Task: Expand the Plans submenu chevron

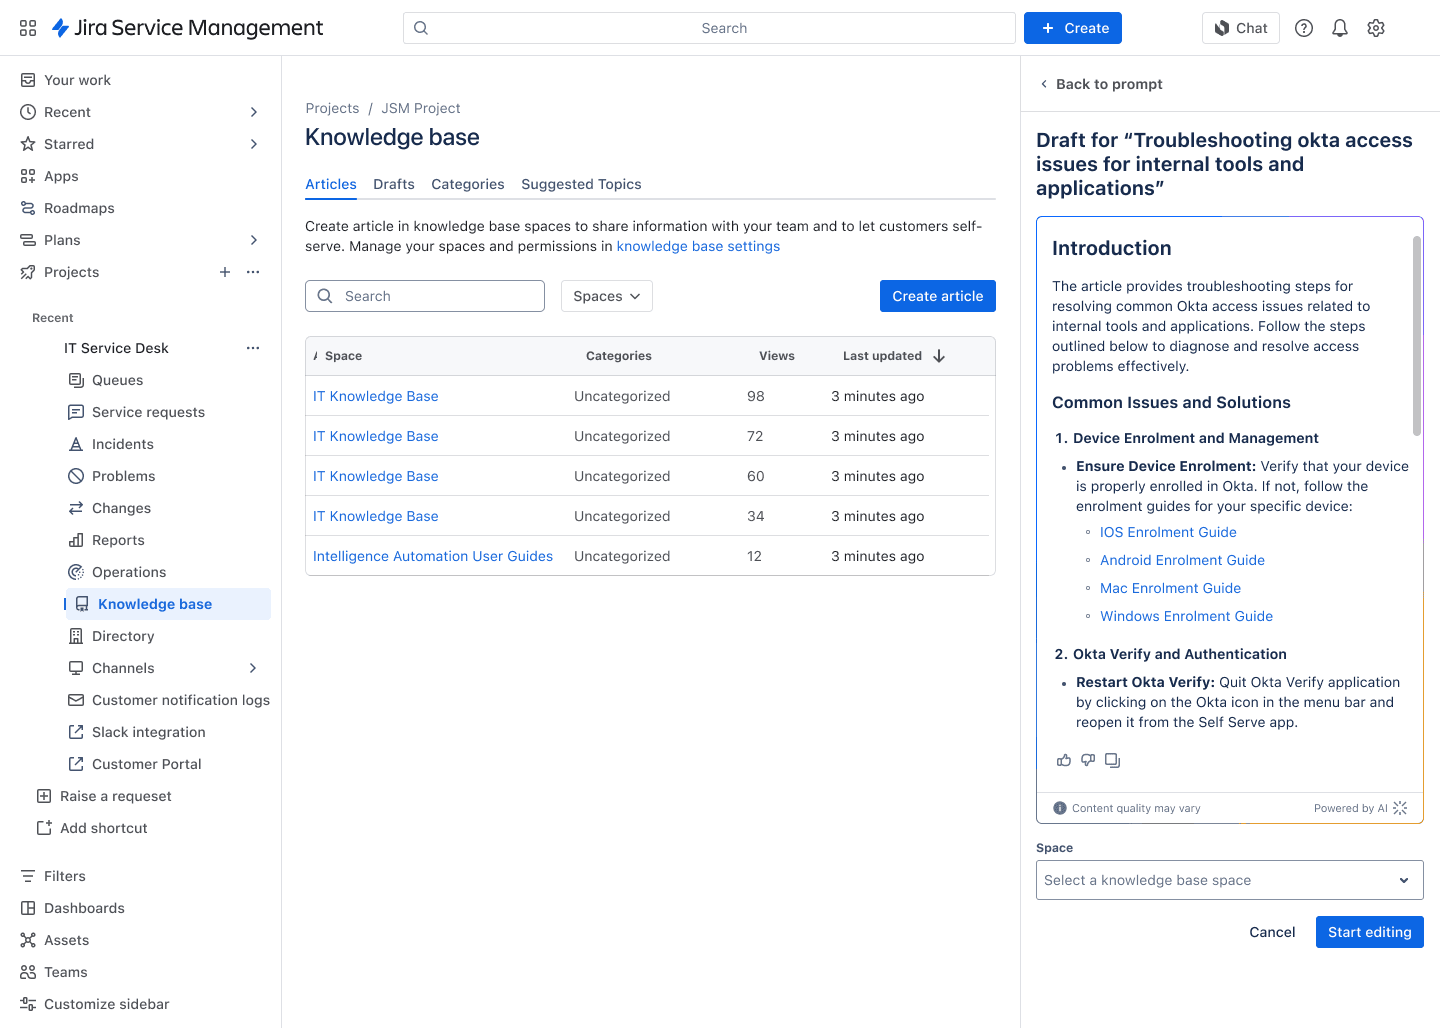Action: [253, 240]
